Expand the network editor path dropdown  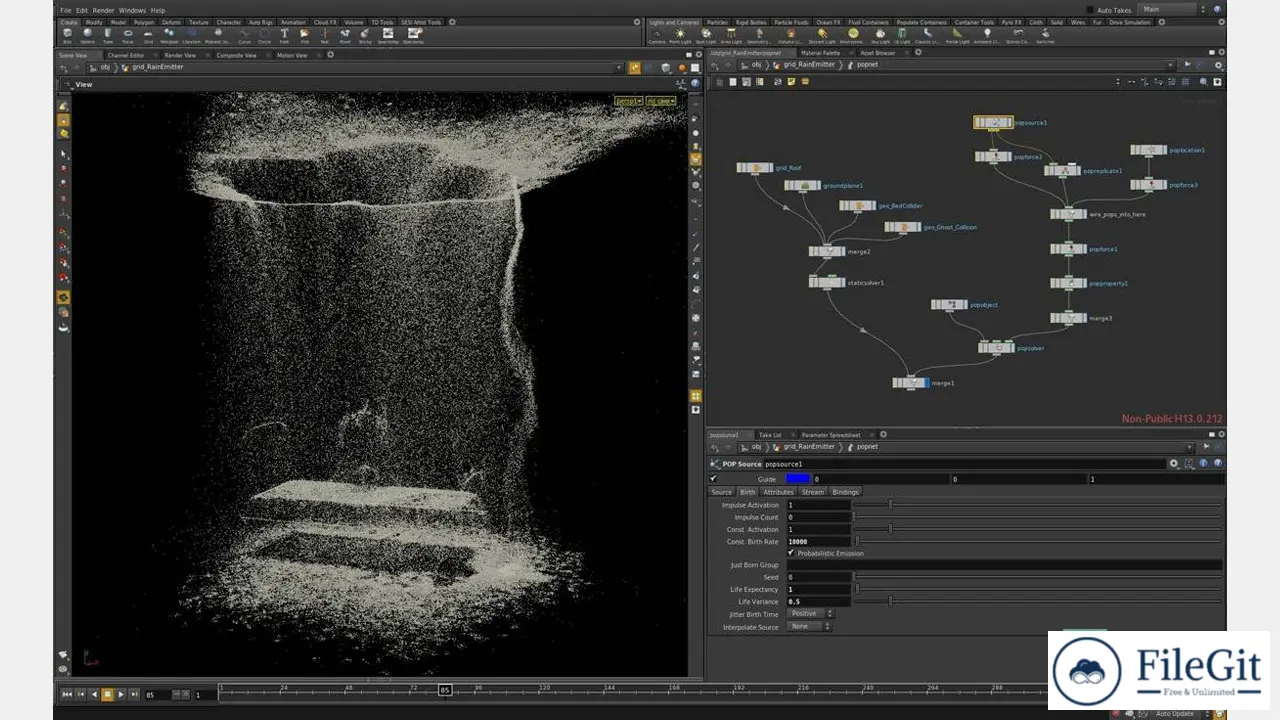pyautogui.click(x=1170, y=65)
